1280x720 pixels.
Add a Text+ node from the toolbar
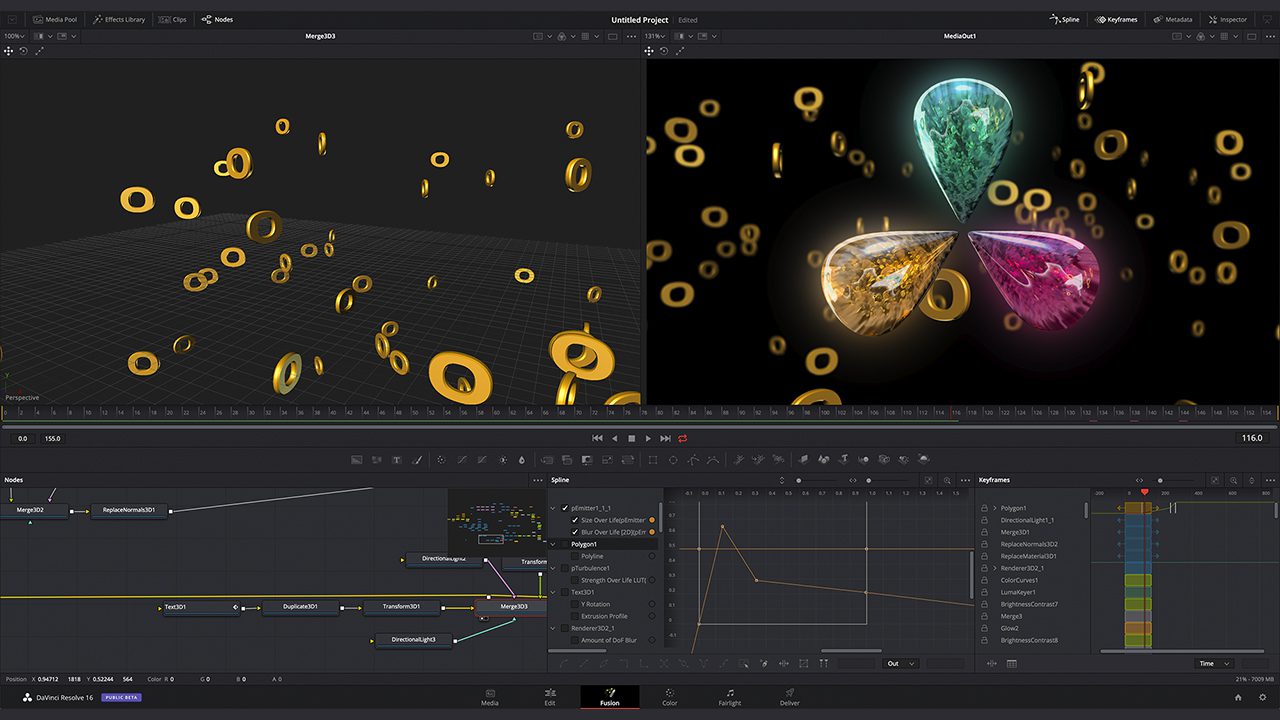point(397,460)
